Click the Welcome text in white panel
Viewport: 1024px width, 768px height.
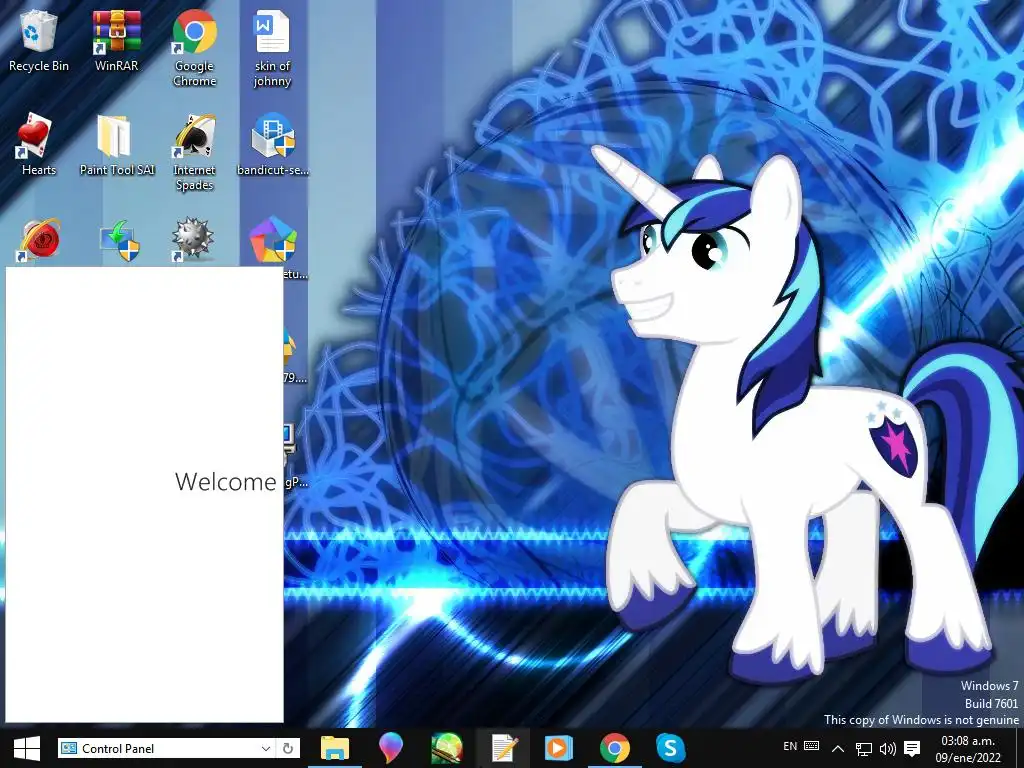(226, 482)
